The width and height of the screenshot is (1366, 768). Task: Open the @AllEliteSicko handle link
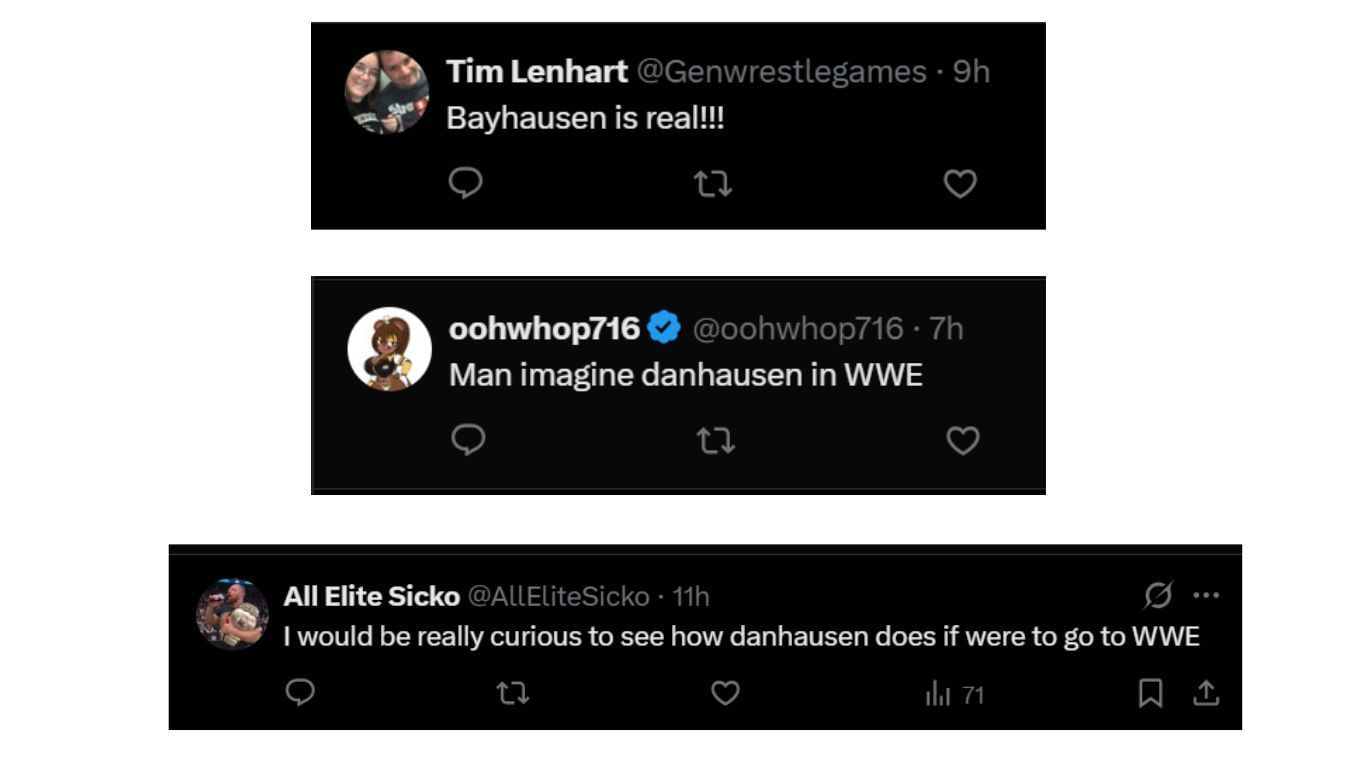[559, 597]
